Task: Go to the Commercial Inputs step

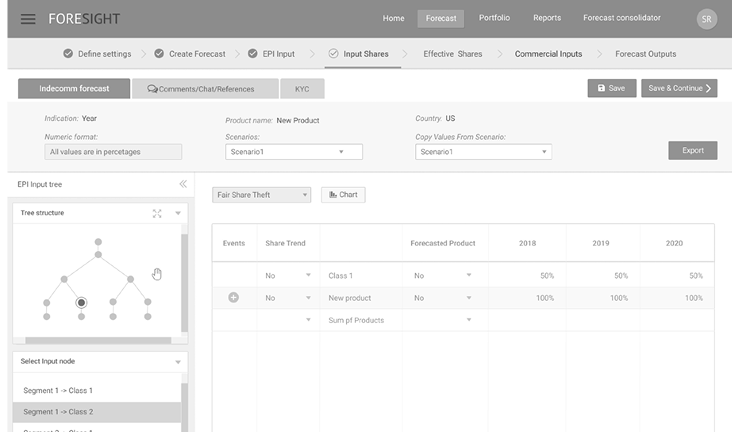Action: 548,54
